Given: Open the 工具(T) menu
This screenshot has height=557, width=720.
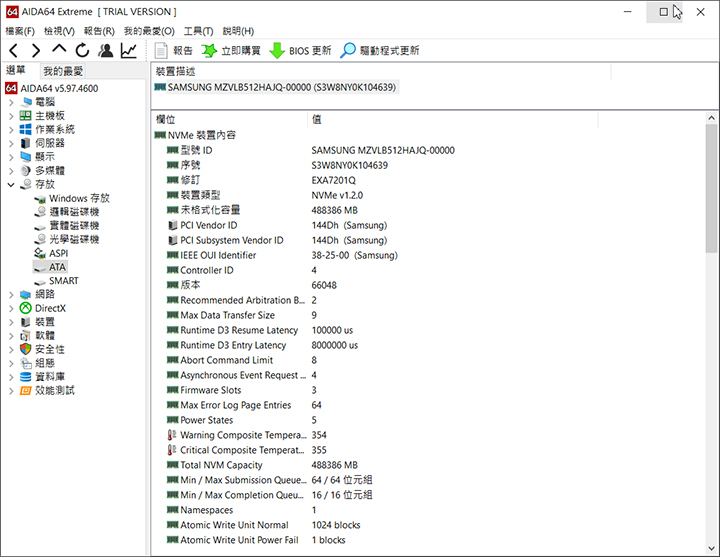Looking at the screenshot, I should (198, 31).
